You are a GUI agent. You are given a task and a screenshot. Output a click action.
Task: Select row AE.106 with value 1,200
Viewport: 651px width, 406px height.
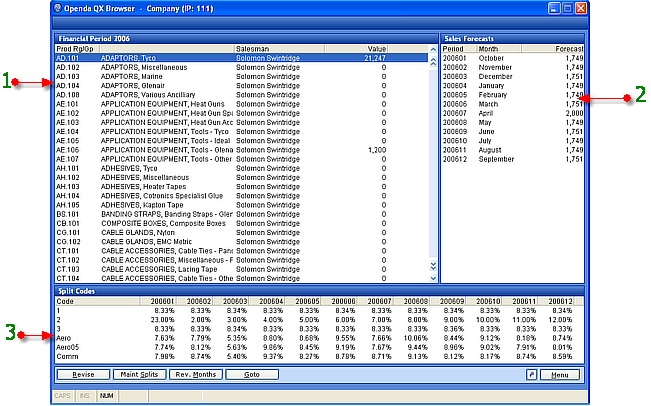242,150
